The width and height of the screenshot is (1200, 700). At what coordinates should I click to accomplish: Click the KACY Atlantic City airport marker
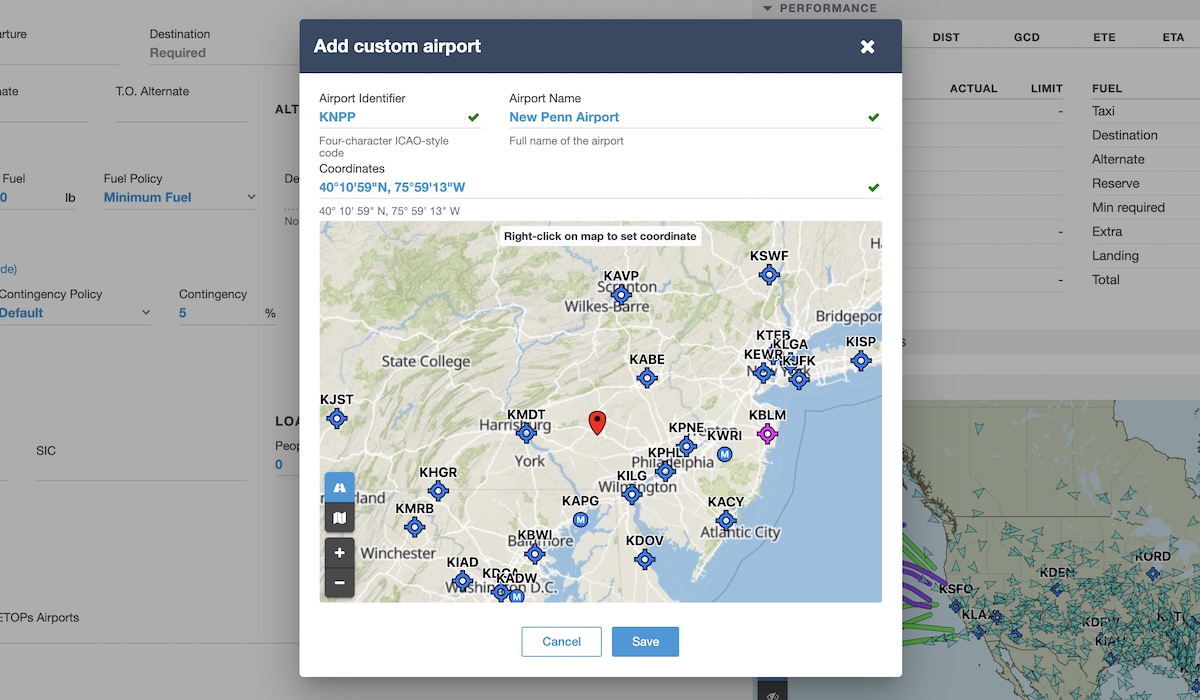click(x=726, y=520)
